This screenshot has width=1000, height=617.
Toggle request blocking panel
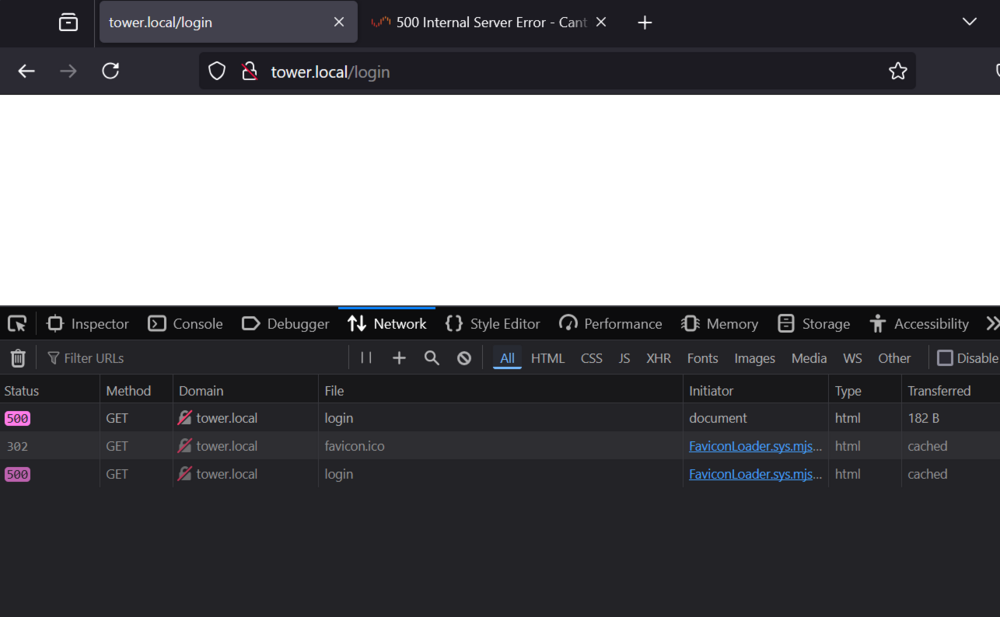click(464, 359)
